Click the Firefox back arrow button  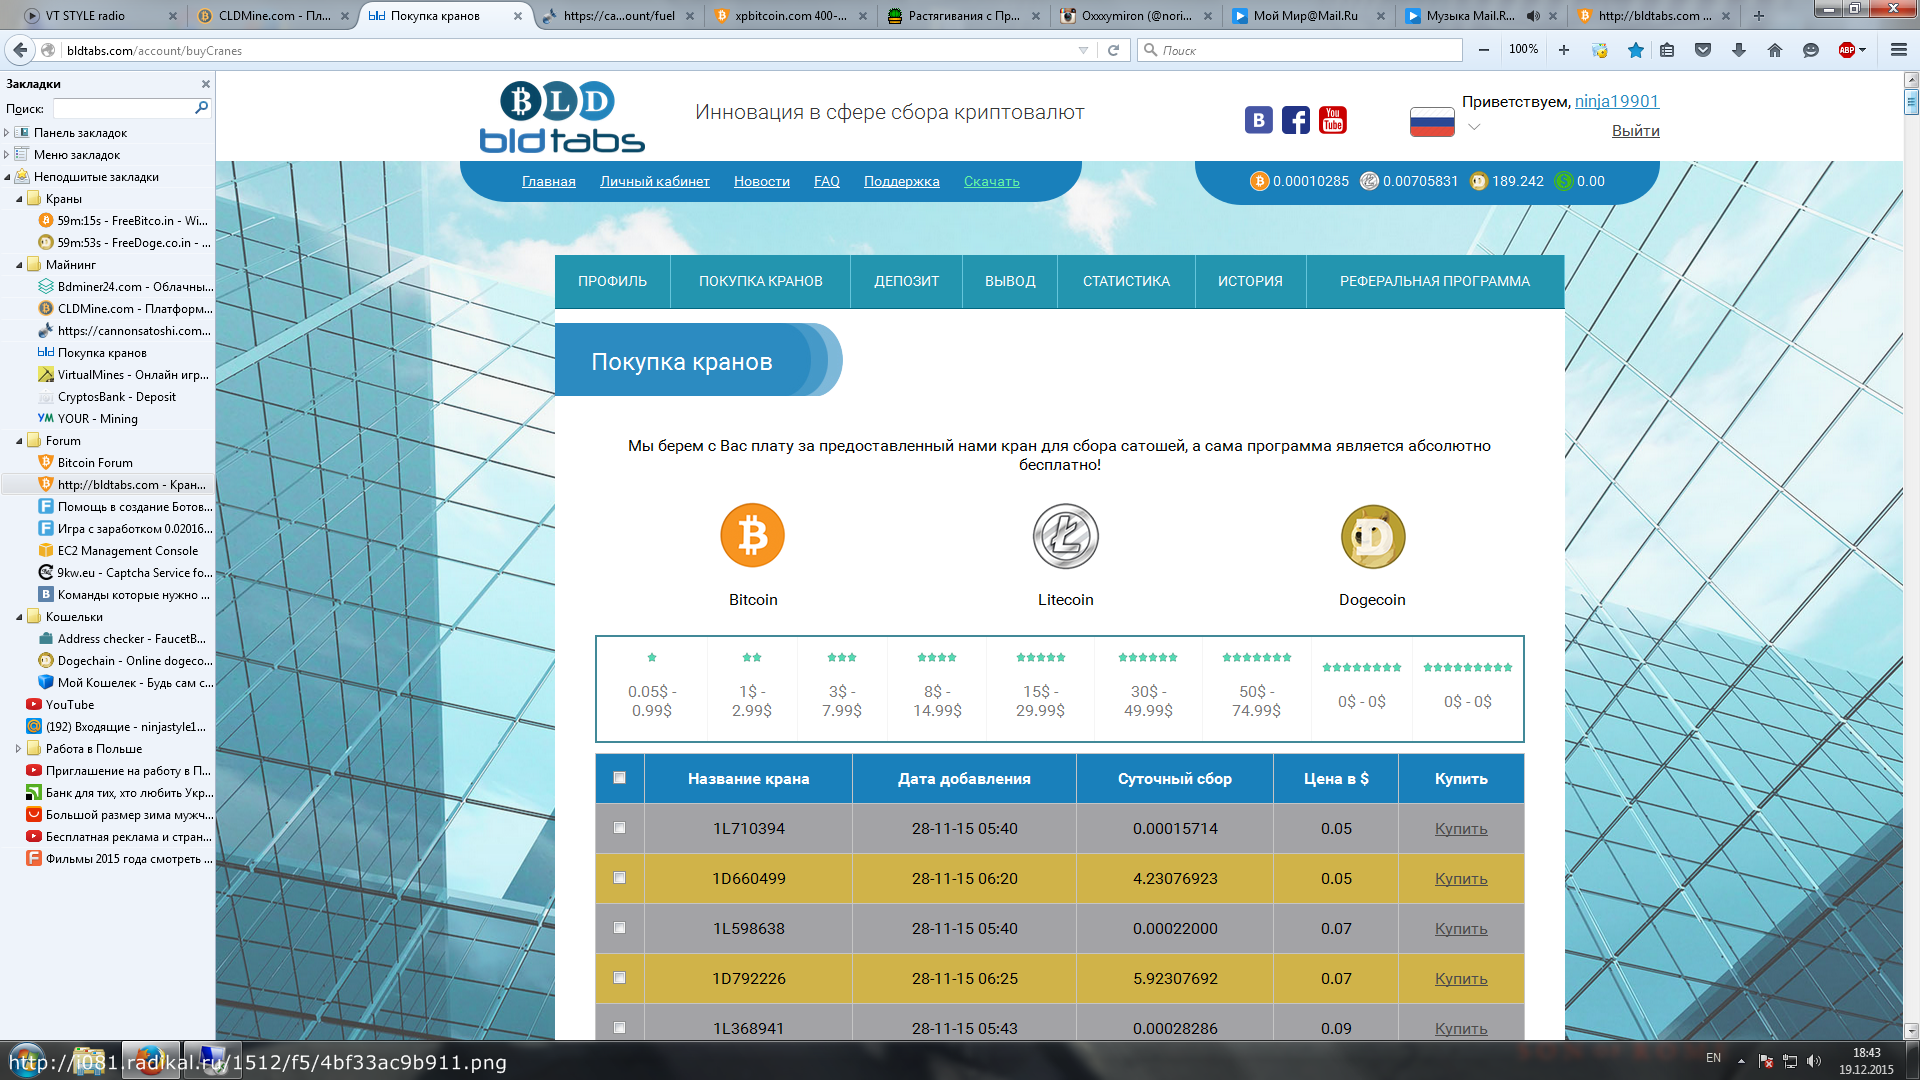click(x=20, y=50)
